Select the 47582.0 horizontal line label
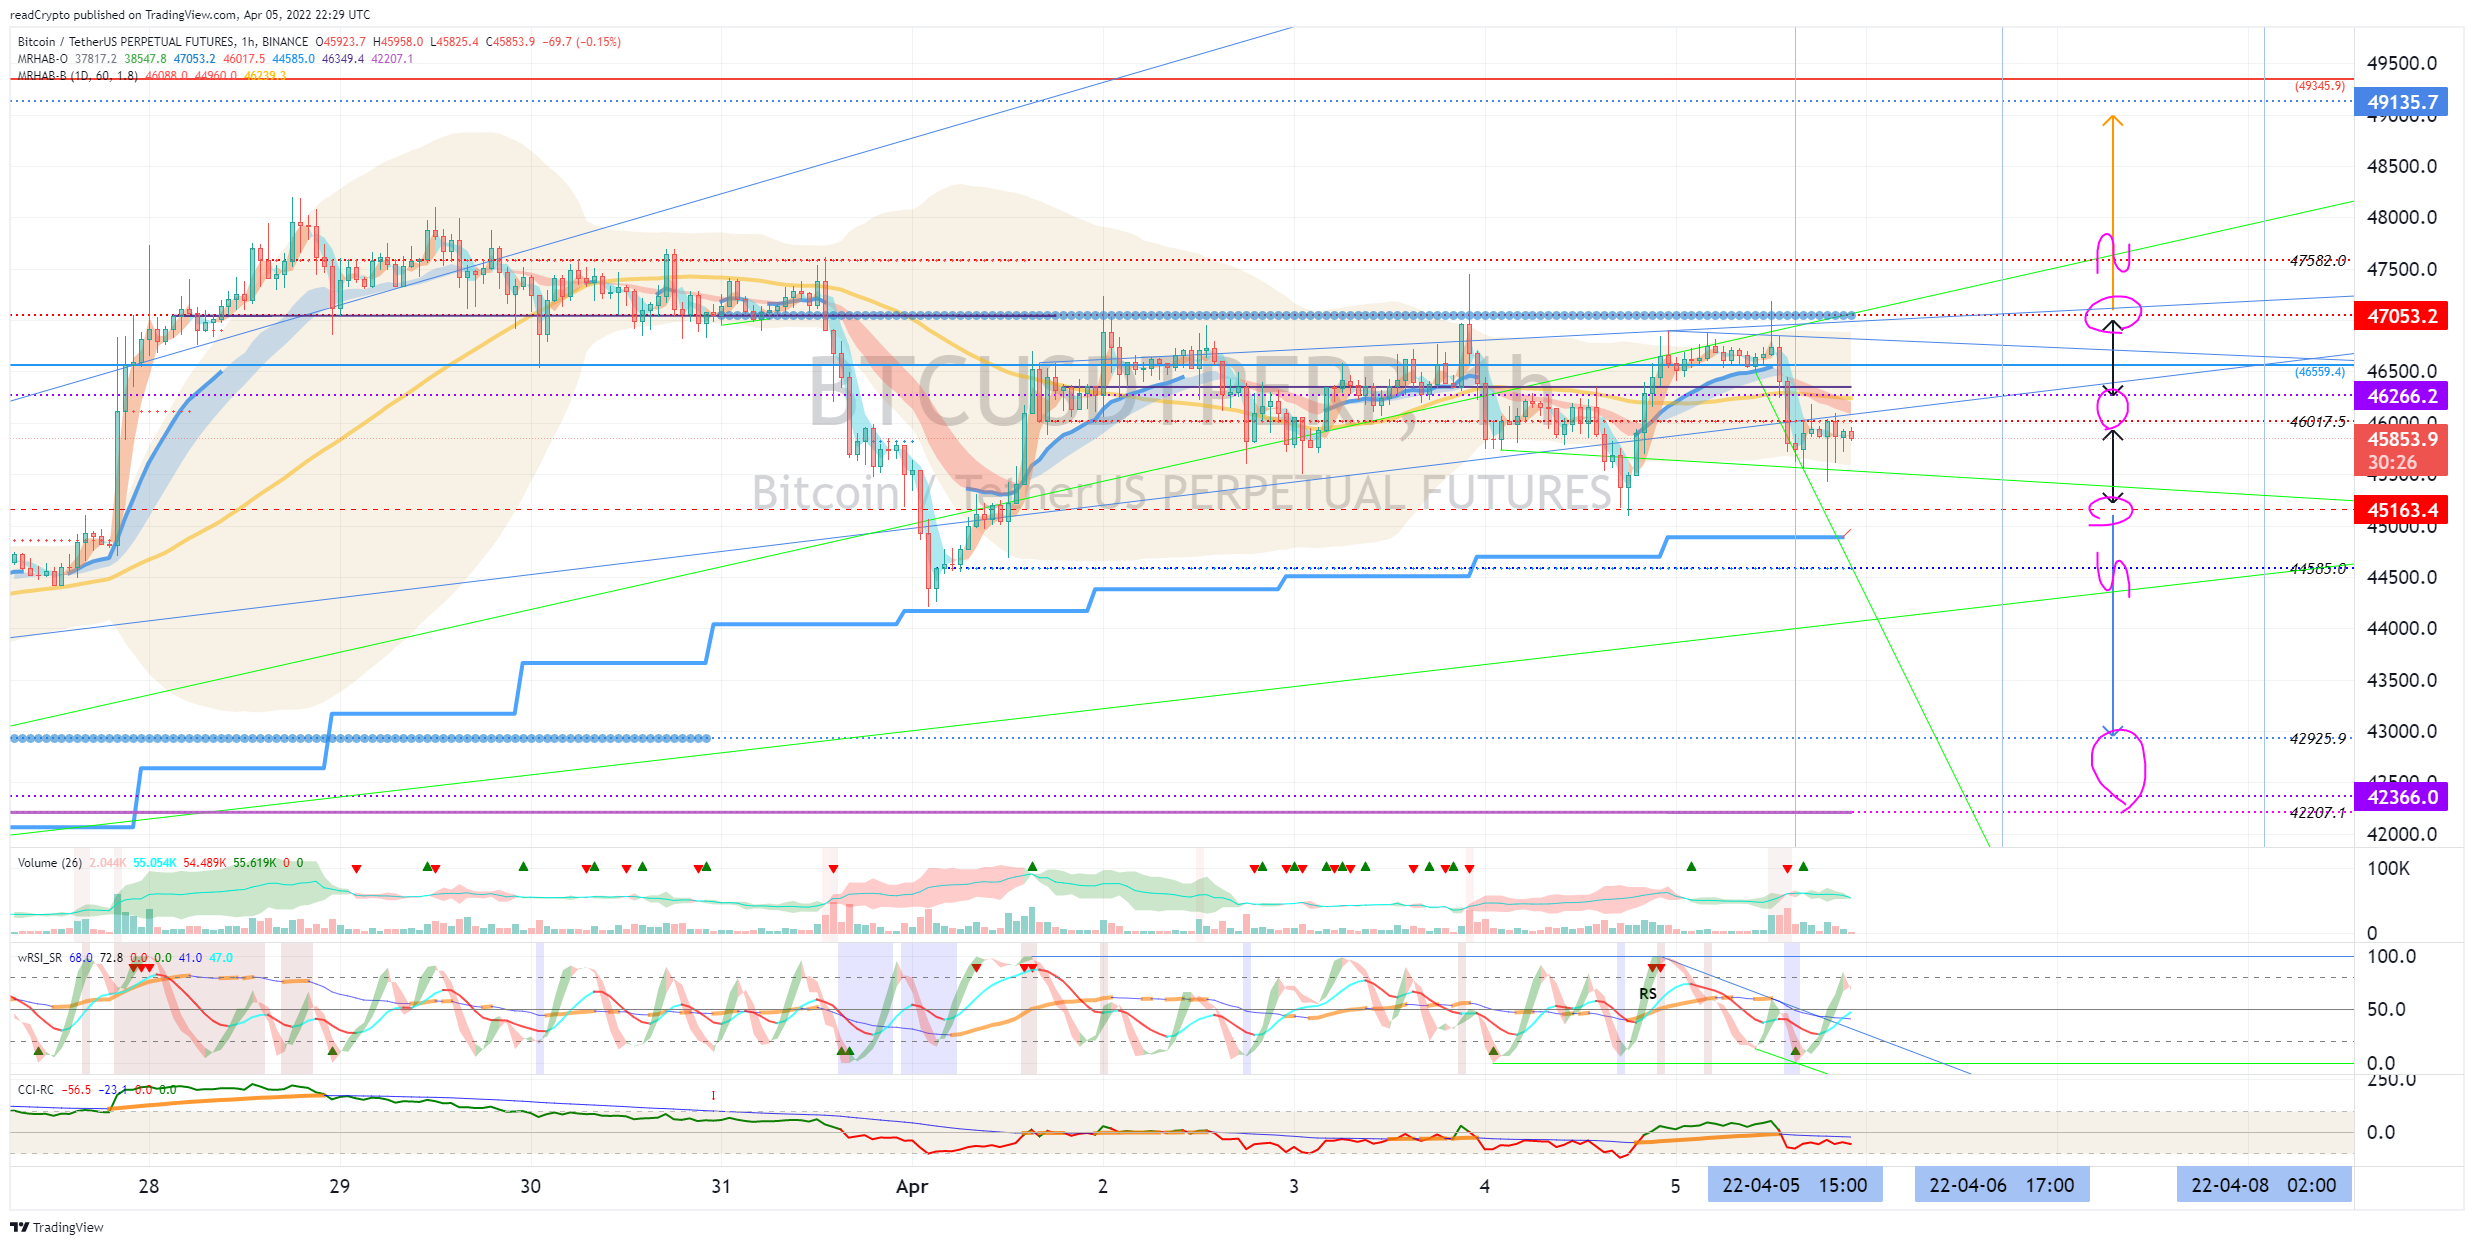Viewport: 2474px width, 1245px height. coord(2318,261)
